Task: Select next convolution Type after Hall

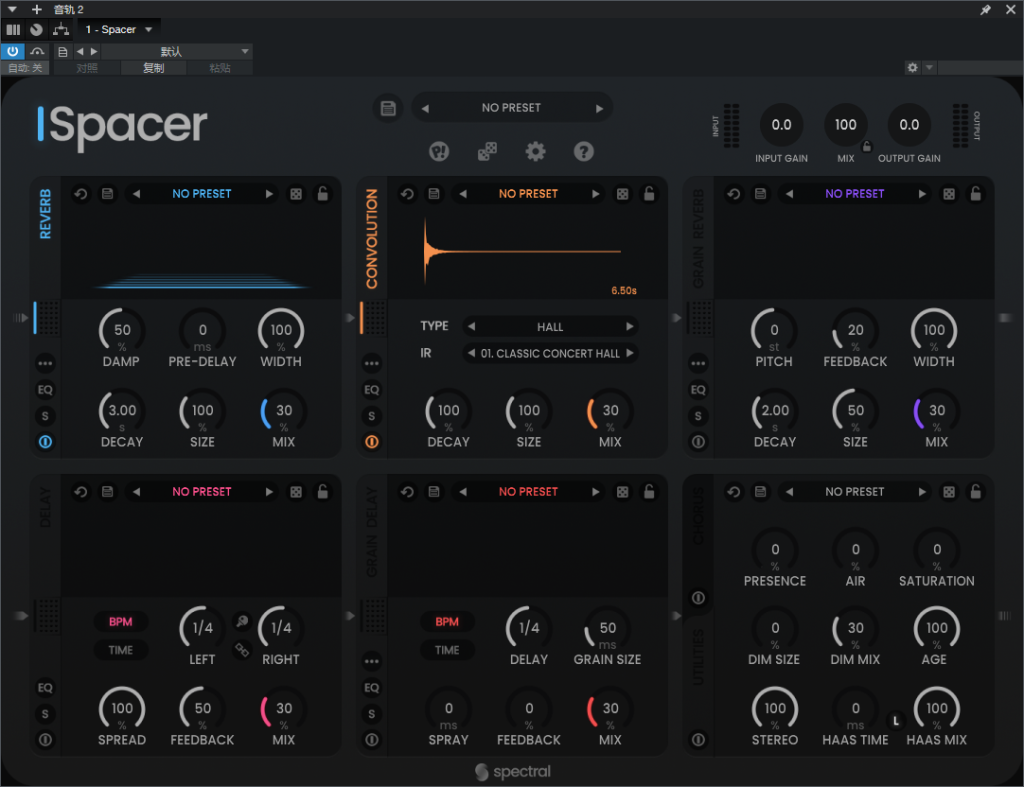Action: click(629, 327)
